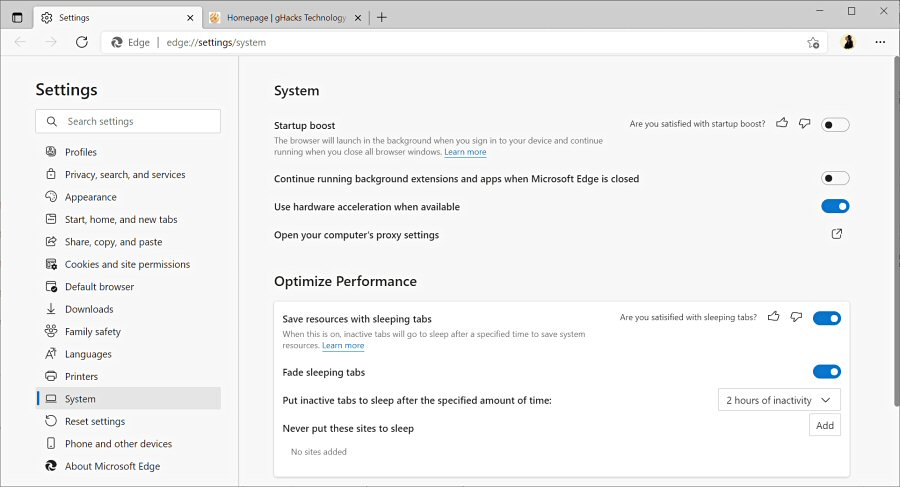The width and height of the screenshot is (900, 487).
Task: Click the Search settings field
Action: (128, 121)
